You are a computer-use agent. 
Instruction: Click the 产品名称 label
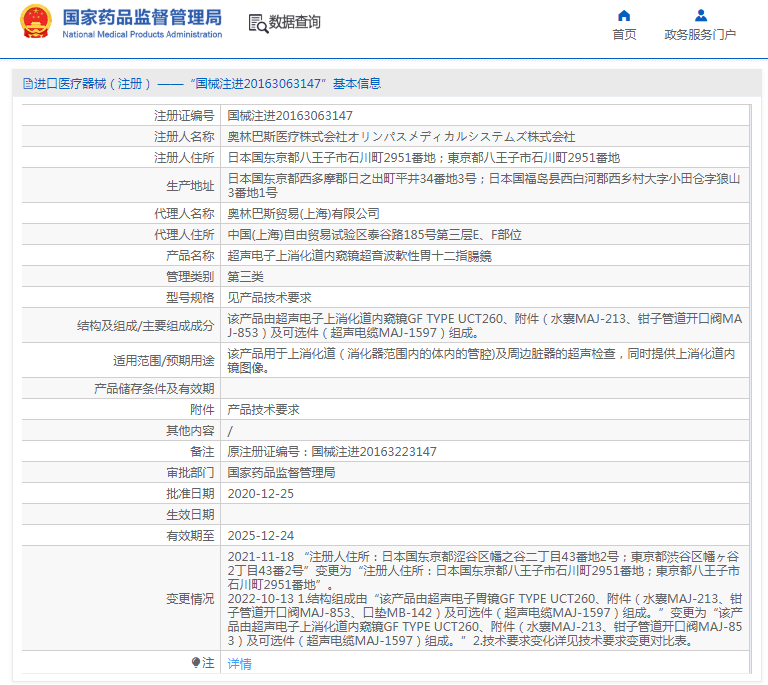click(x=190, y=256)
